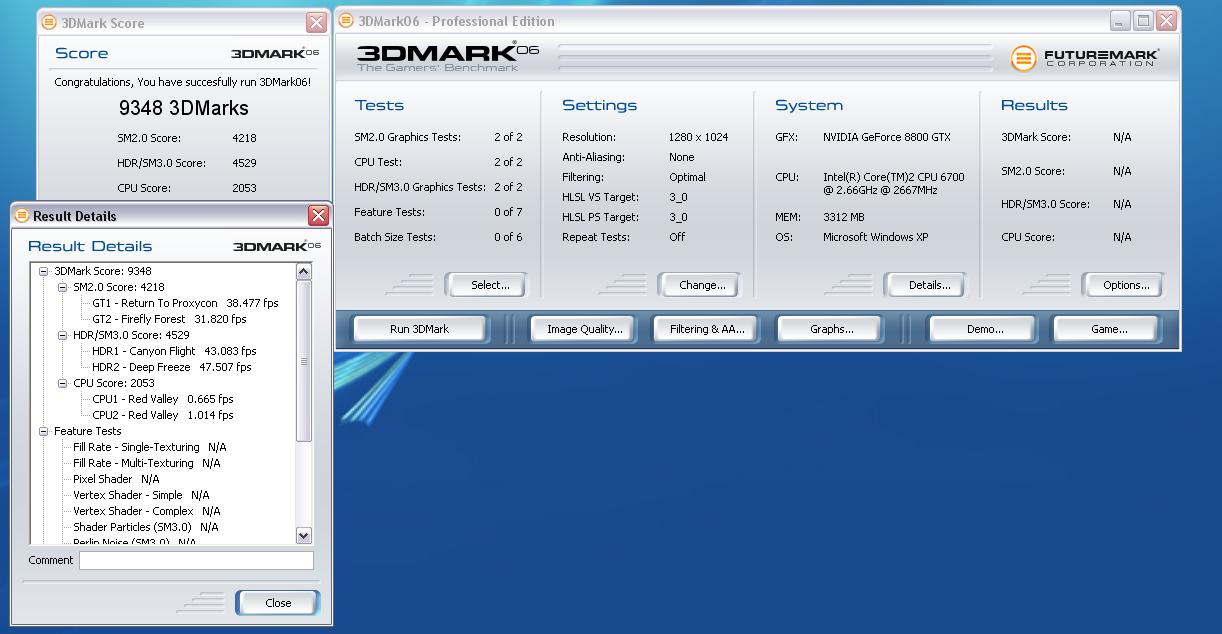This screenshot has height=634, width=1222.
Task: Click the Run 3DMark button
Action: (419, 329)
